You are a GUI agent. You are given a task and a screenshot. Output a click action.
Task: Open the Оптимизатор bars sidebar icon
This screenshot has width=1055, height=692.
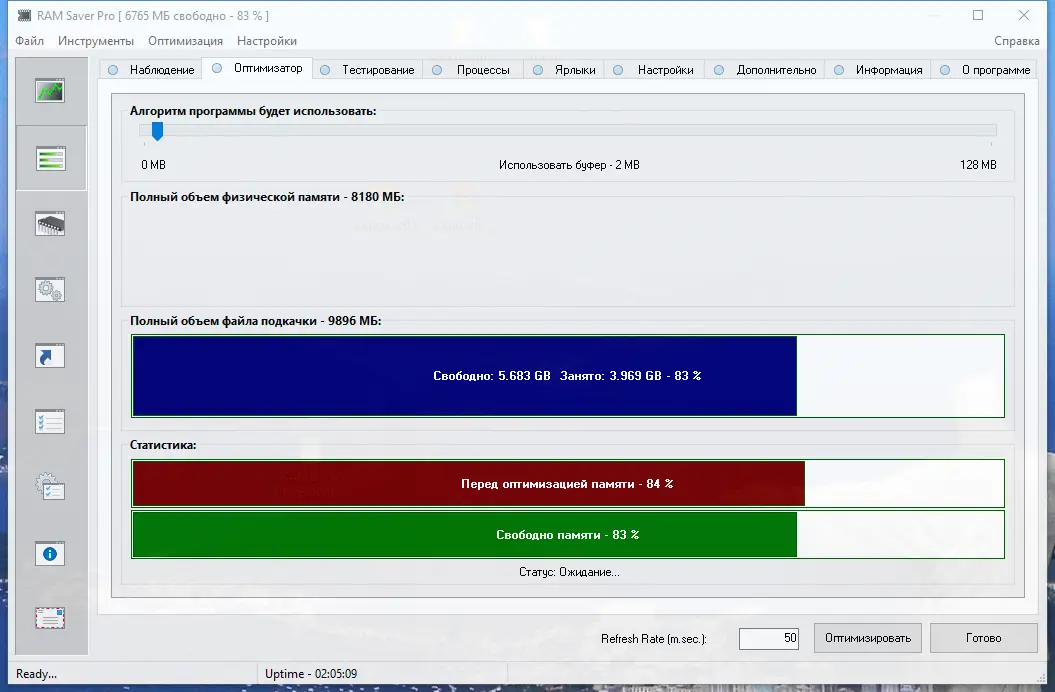point(50,157)
